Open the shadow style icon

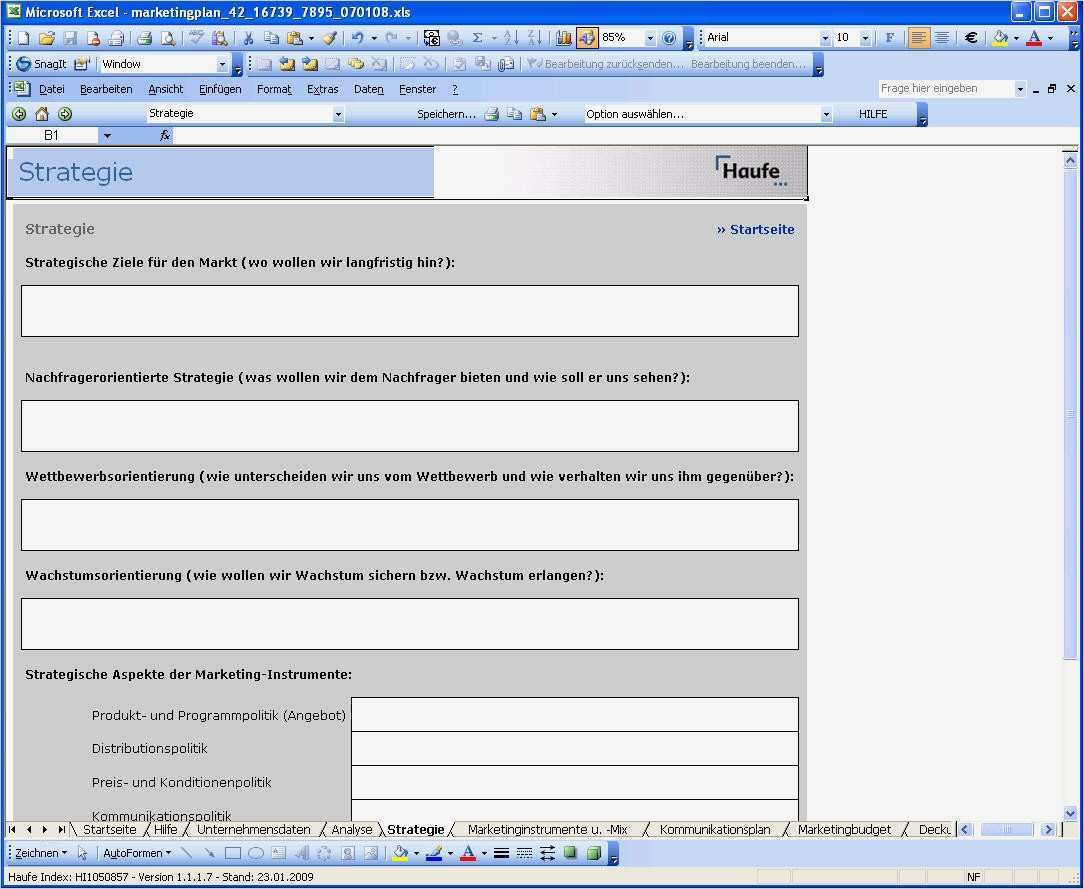click(x=570, y=854)
